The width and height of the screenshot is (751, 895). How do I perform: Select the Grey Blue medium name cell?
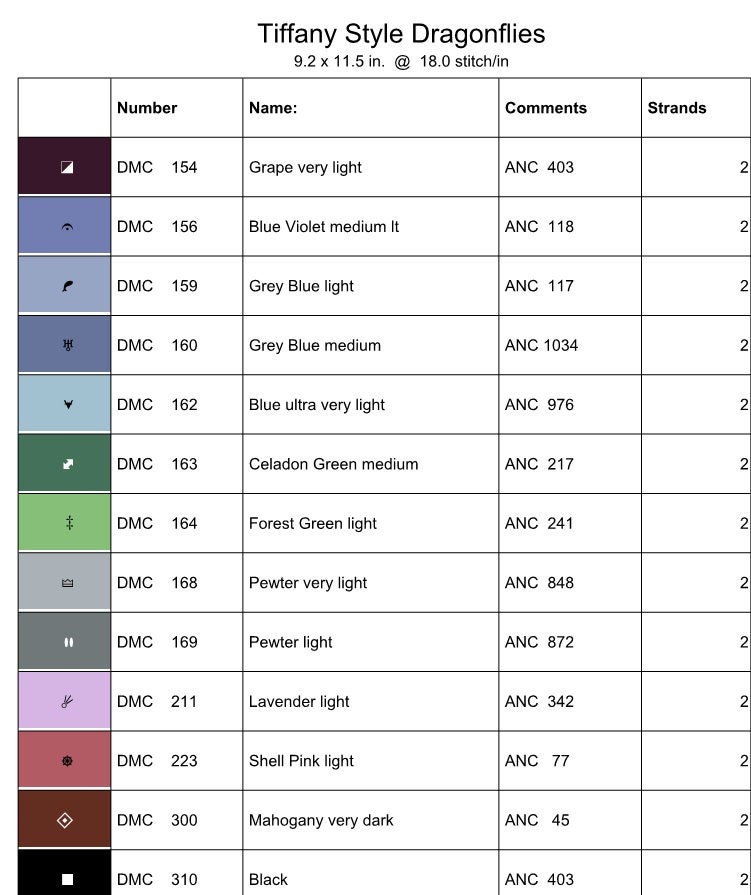371,345
